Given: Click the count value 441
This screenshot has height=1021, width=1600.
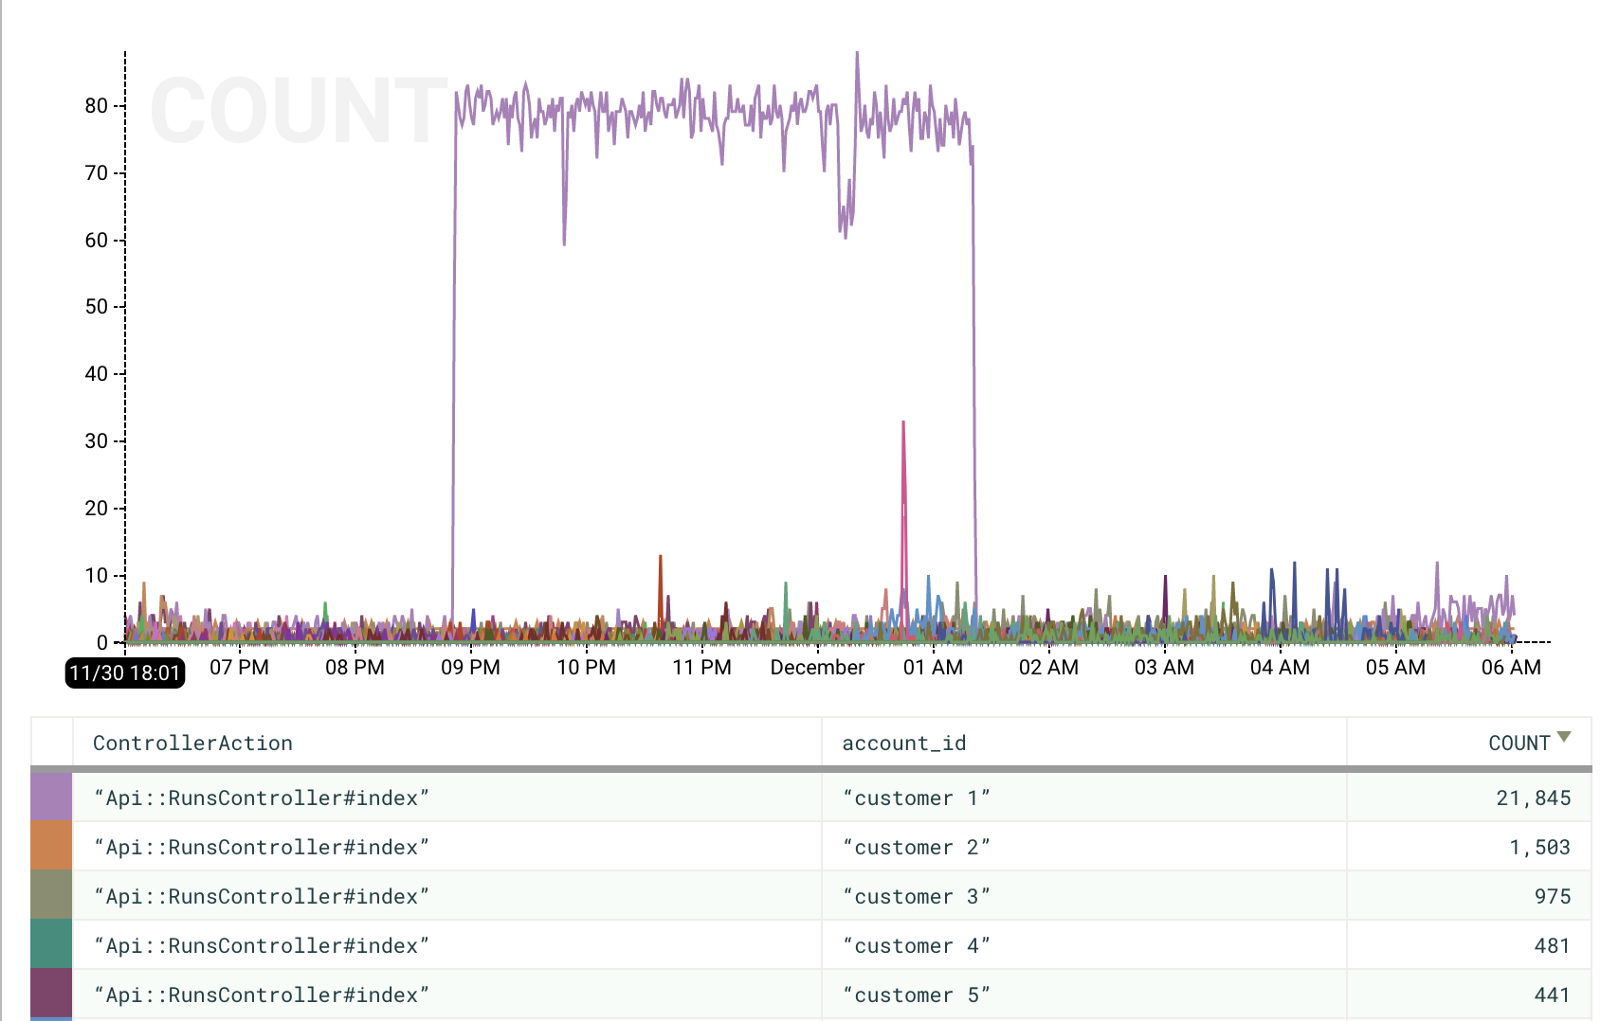Looking at the screenshot, I should click(1553, 994).
